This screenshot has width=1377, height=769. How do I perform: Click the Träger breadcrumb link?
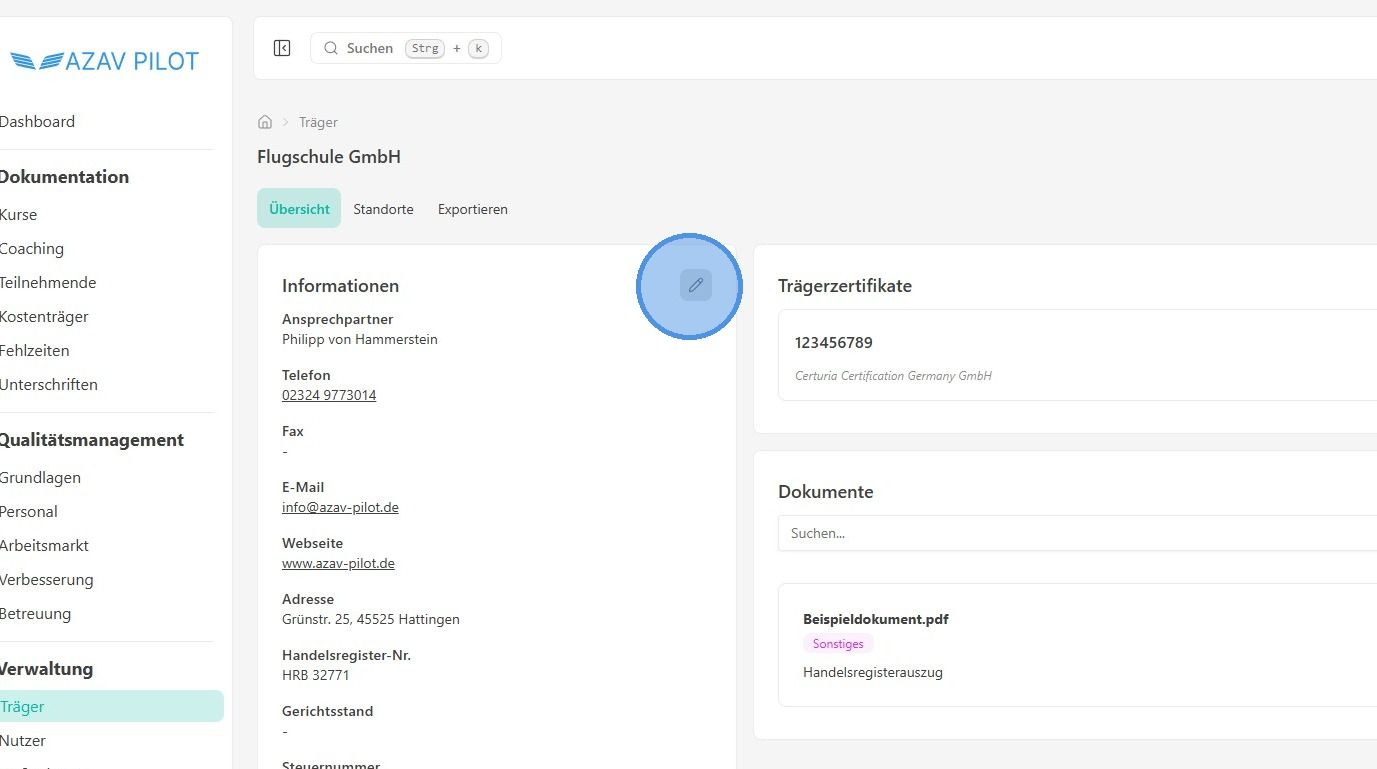click(x=318, y=122)
